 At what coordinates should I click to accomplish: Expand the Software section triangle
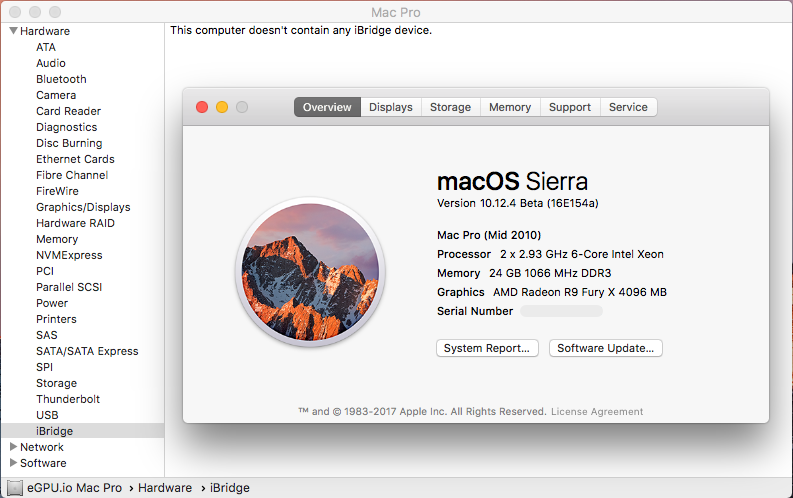coord(14,463)
